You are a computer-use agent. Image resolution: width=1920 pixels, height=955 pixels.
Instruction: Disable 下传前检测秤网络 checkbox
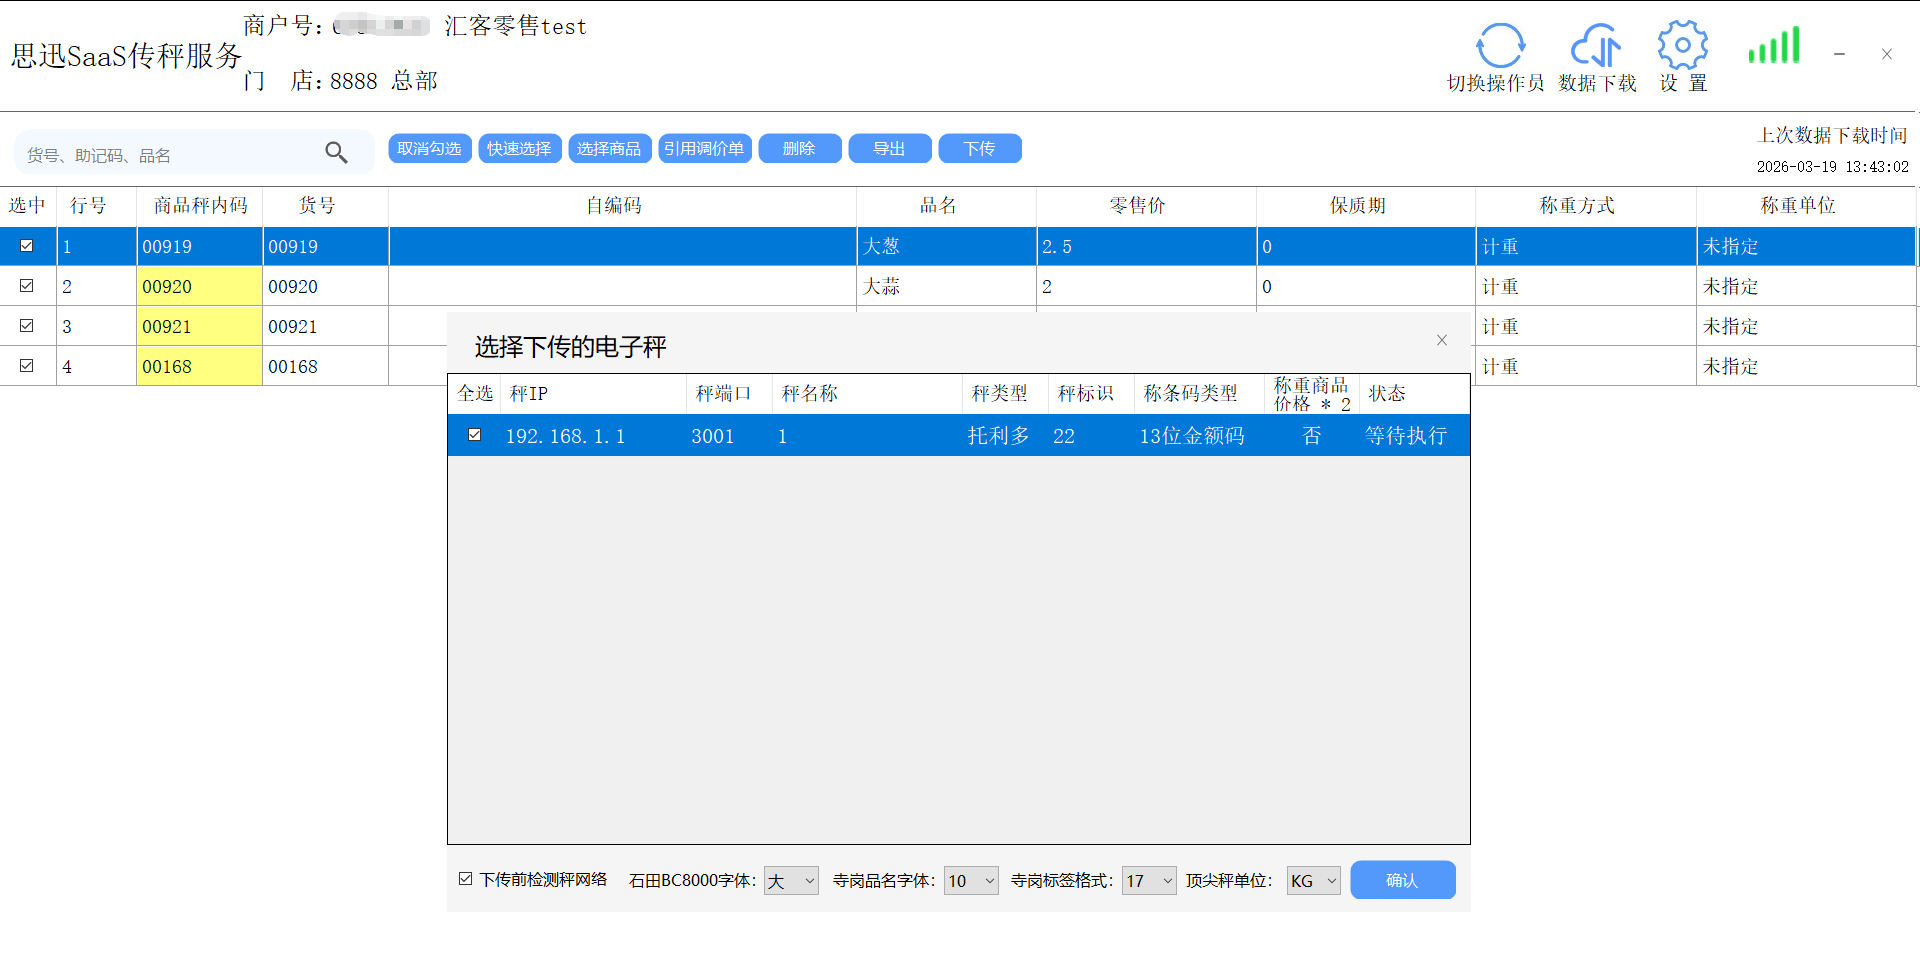[466, 879]
